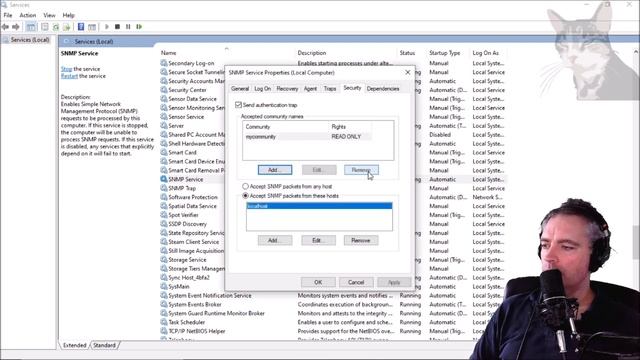
Task: Click the Stop Service square icon
Action: click(118, 27)
